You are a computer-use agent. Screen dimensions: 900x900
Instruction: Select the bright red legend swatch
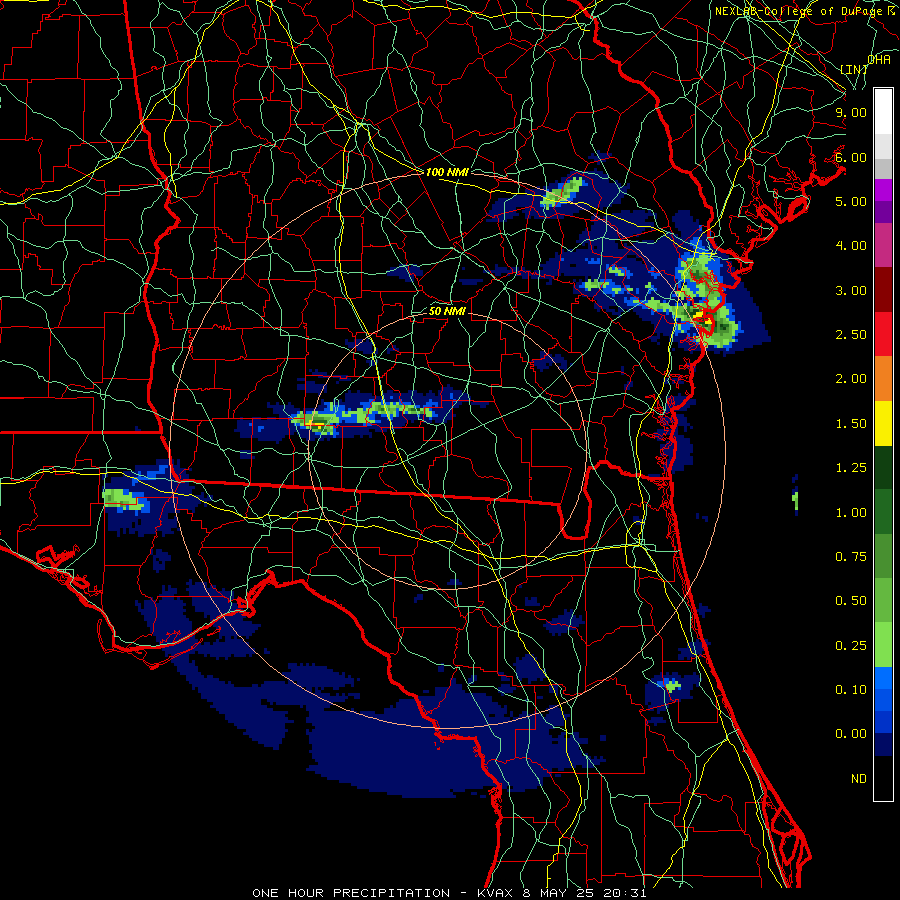point(883,334)
